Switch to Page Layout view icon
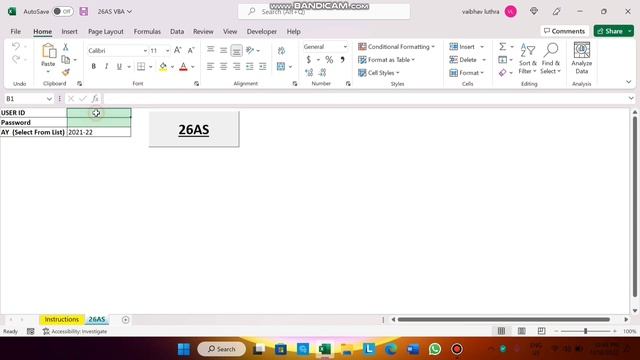 tap(522, 331)
